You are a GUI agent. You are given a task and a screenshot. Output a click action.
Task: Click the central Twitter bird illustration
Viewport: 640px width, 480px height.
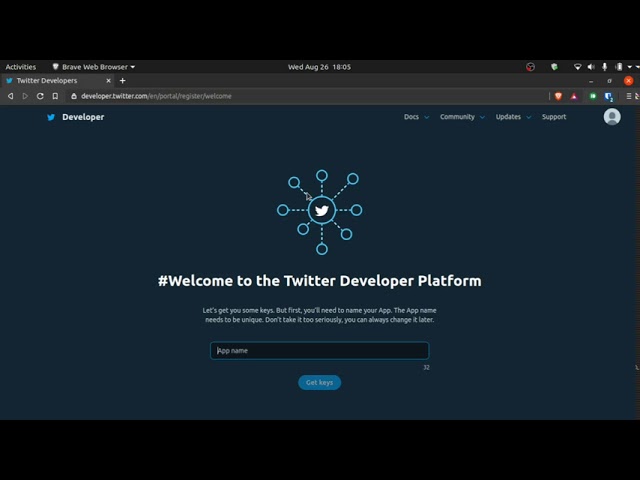[322, 210]
